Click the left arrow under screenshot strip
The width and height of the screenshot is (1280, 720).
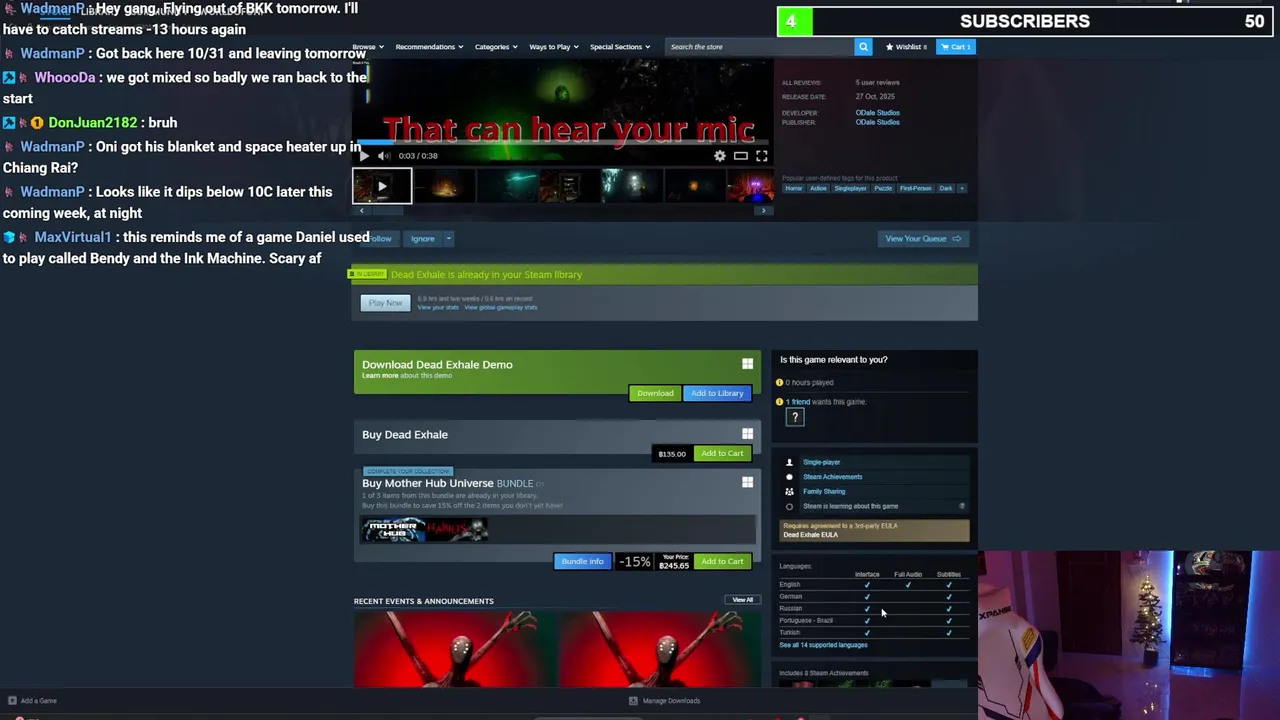pos(362,211)
